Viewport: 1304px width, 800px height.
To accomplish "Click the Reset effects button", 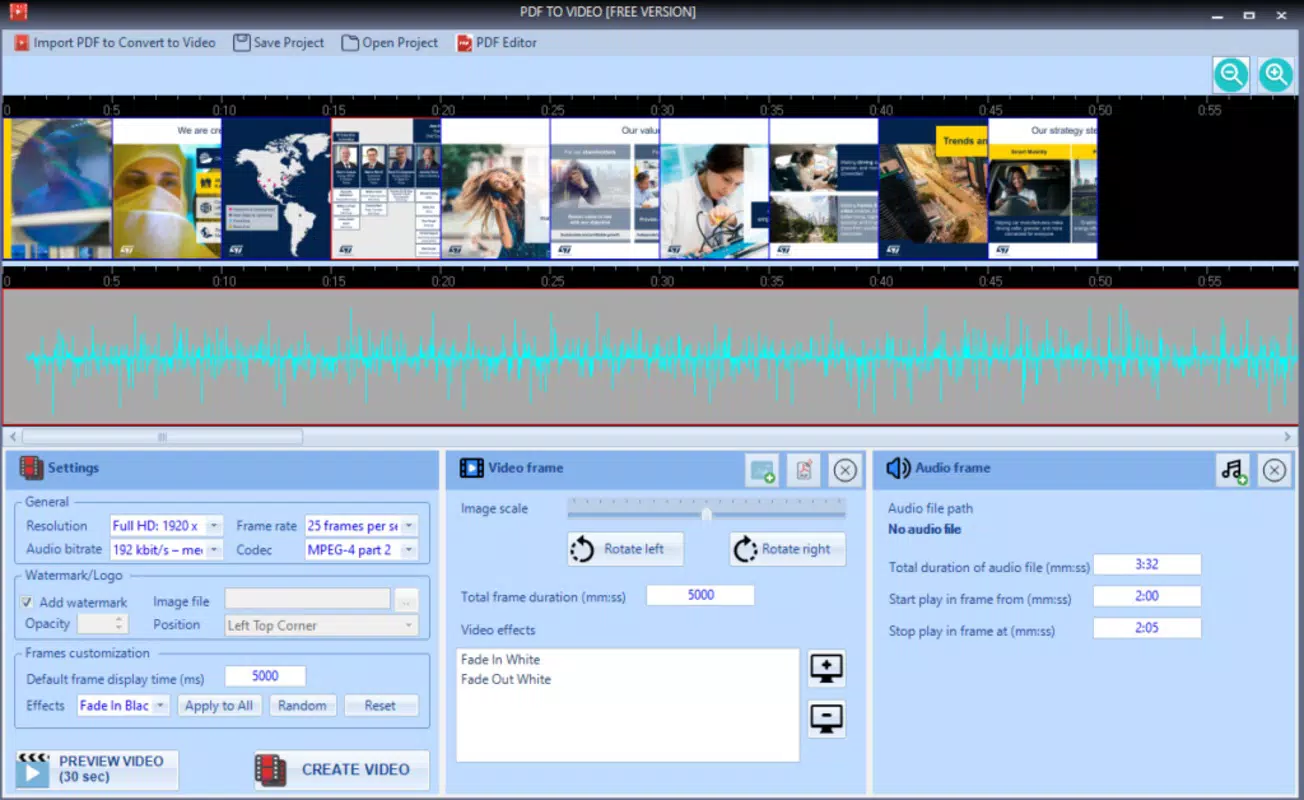I will point(380,706).
